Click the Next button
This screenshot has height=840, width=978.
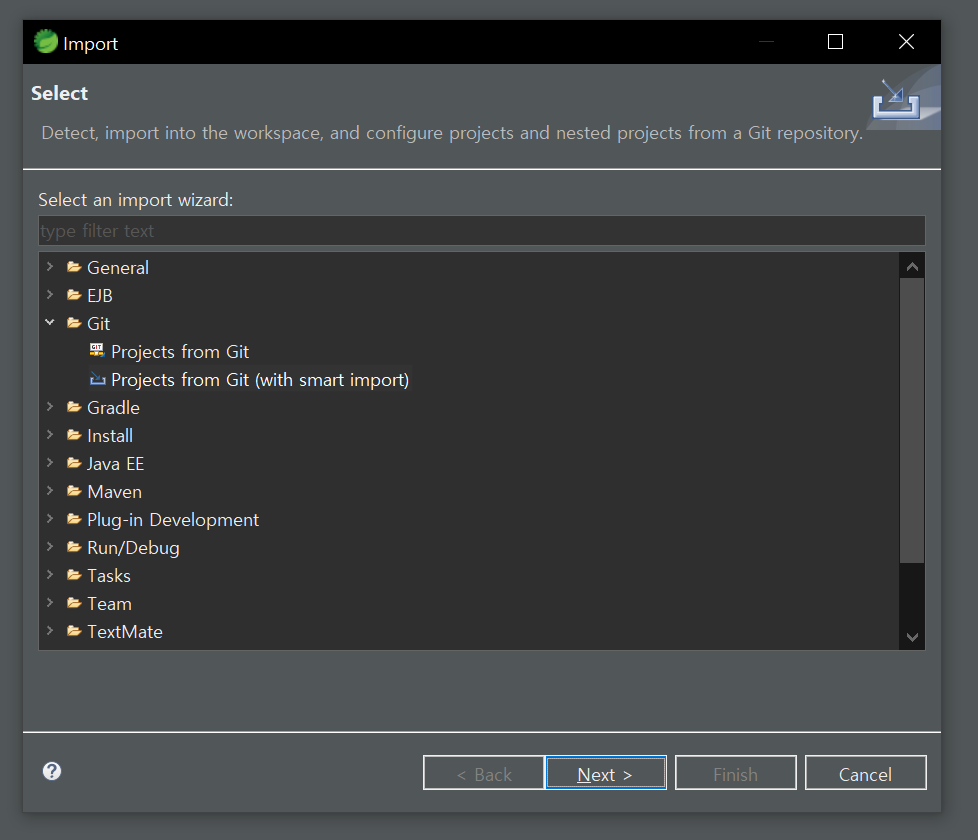pyautogui.click(x=606, y=773)
